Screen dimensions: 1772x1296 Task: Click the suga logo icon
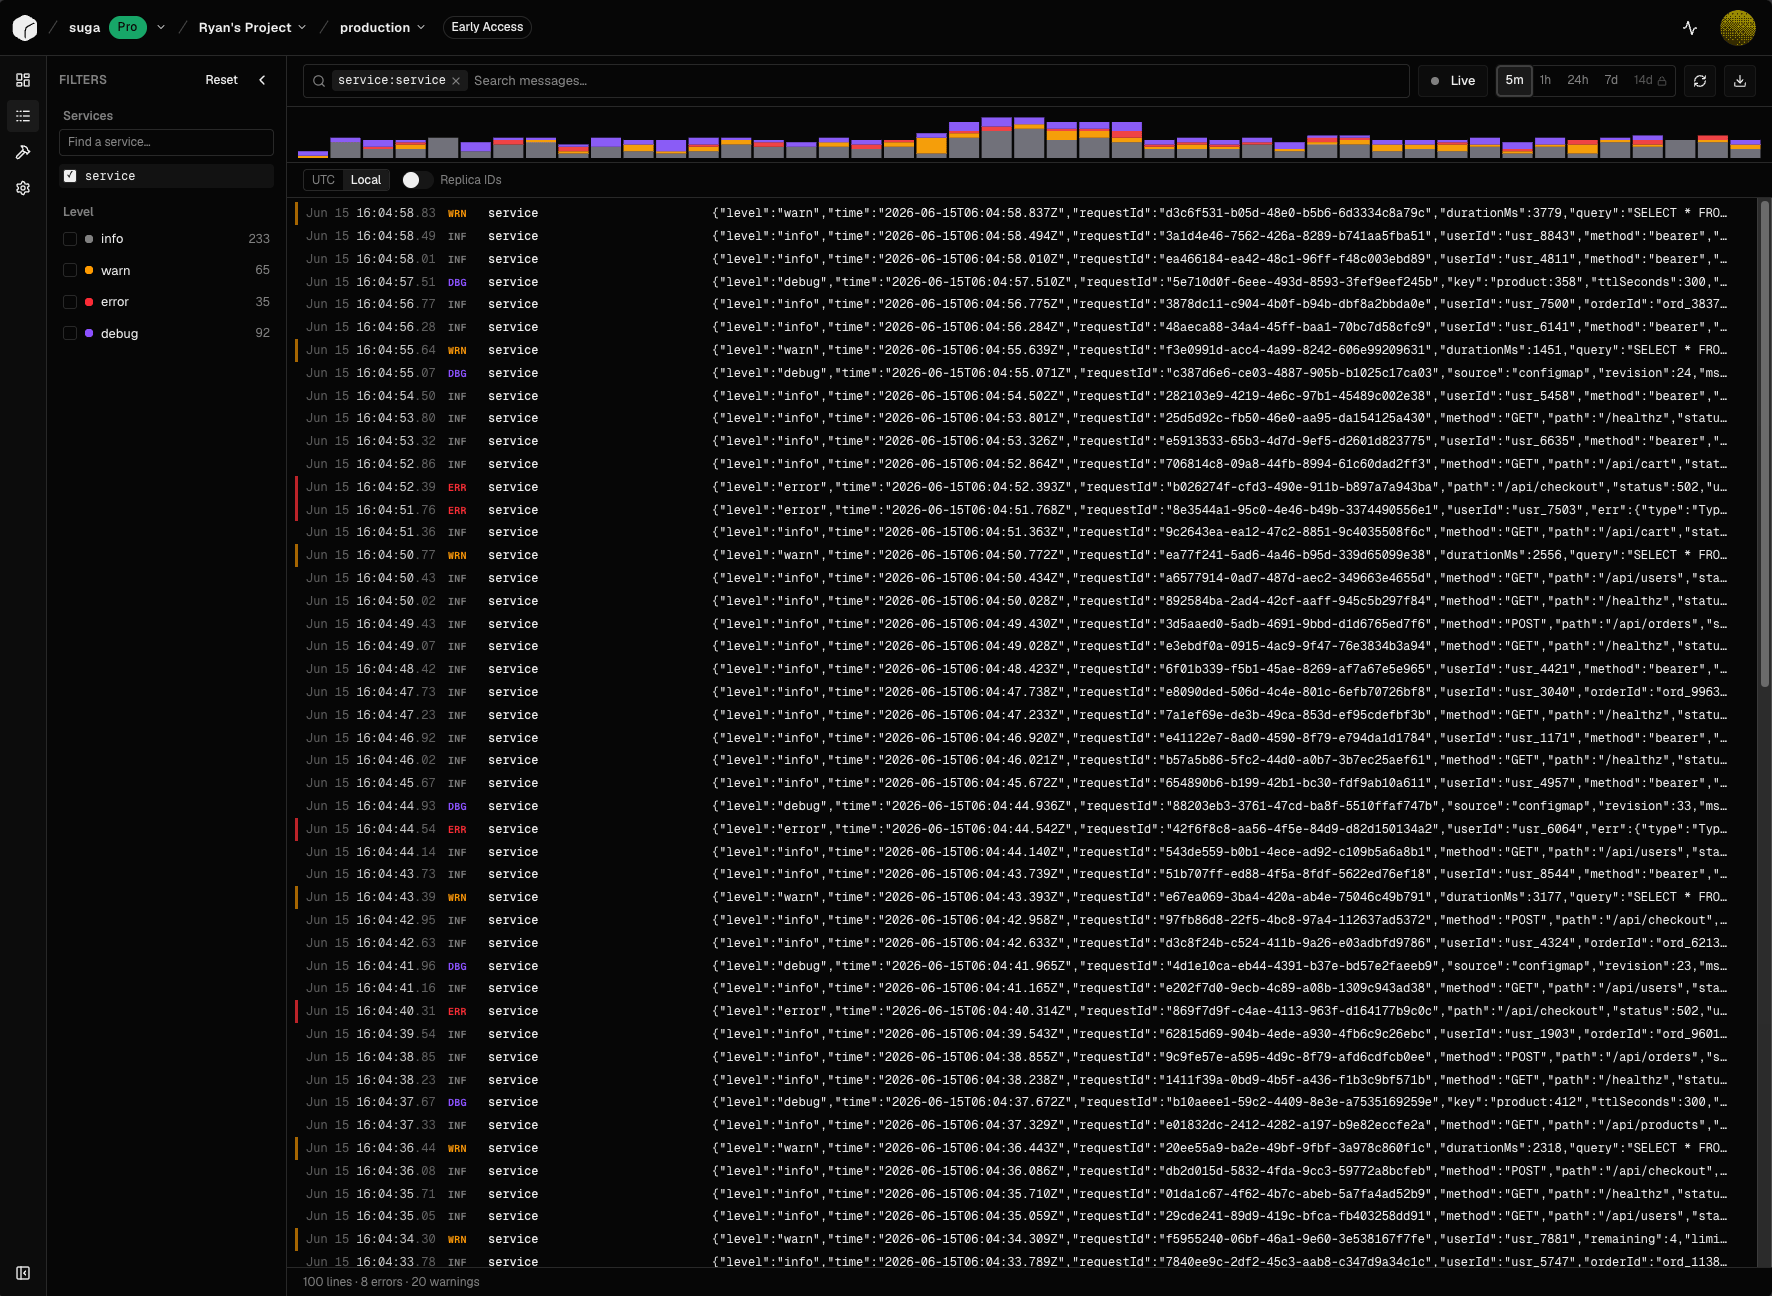coord(25,27)
